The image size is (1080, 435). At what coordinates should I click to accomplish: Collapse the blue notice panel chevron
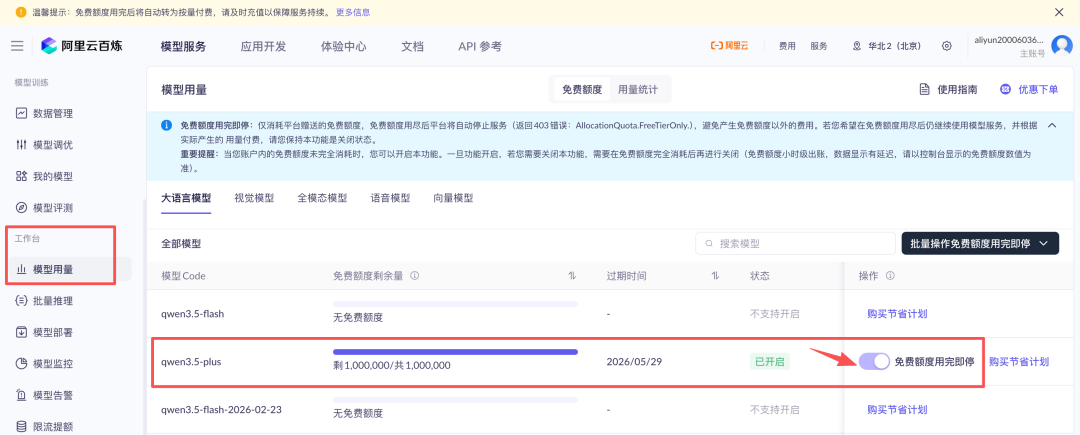click(1052, 125)
